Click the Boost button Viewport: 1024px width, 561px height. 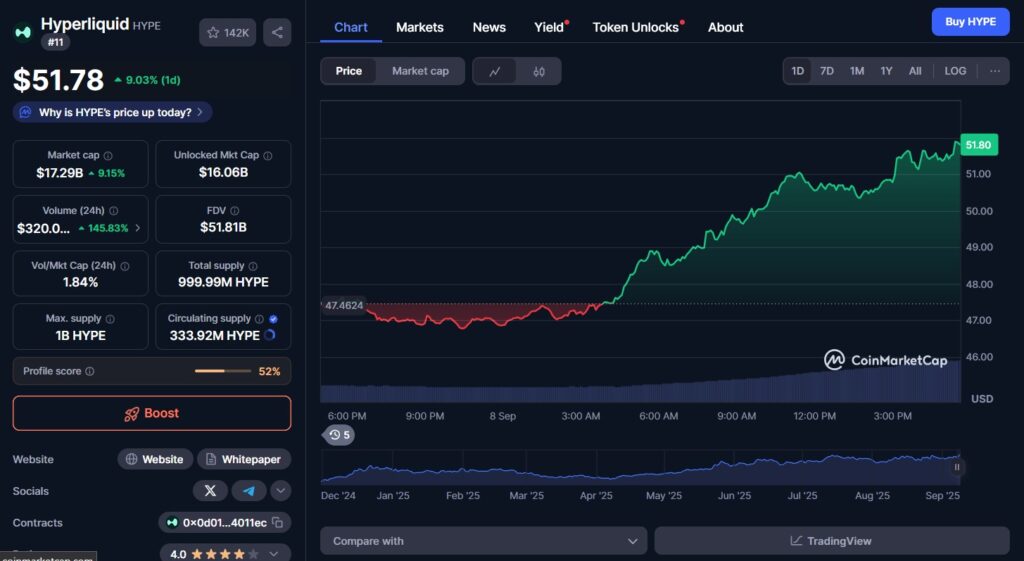152,413
